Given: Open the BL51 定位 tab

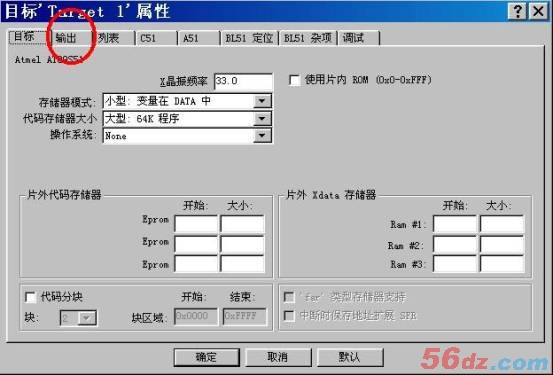Looking at the screenshot, I should (249, 38).
